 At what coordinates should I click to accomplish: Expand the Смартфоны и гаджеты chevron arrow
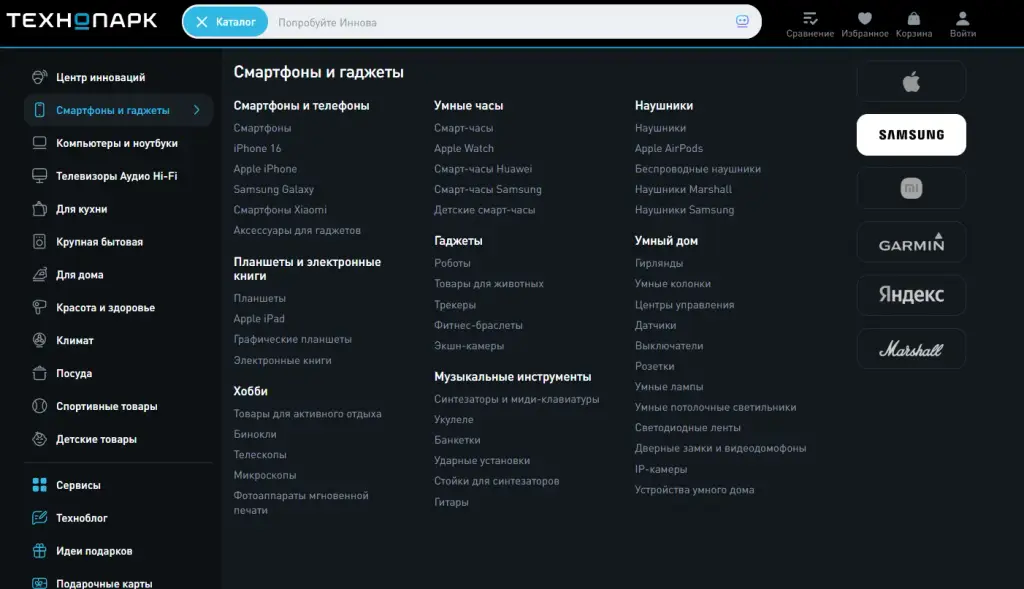click(x=197, y=110)
